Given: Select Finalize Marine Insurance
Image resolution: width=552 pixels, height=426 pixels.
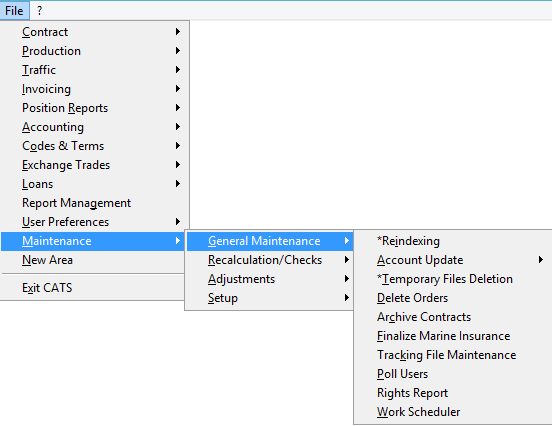Looking at the screenshot, I should 453,336.
